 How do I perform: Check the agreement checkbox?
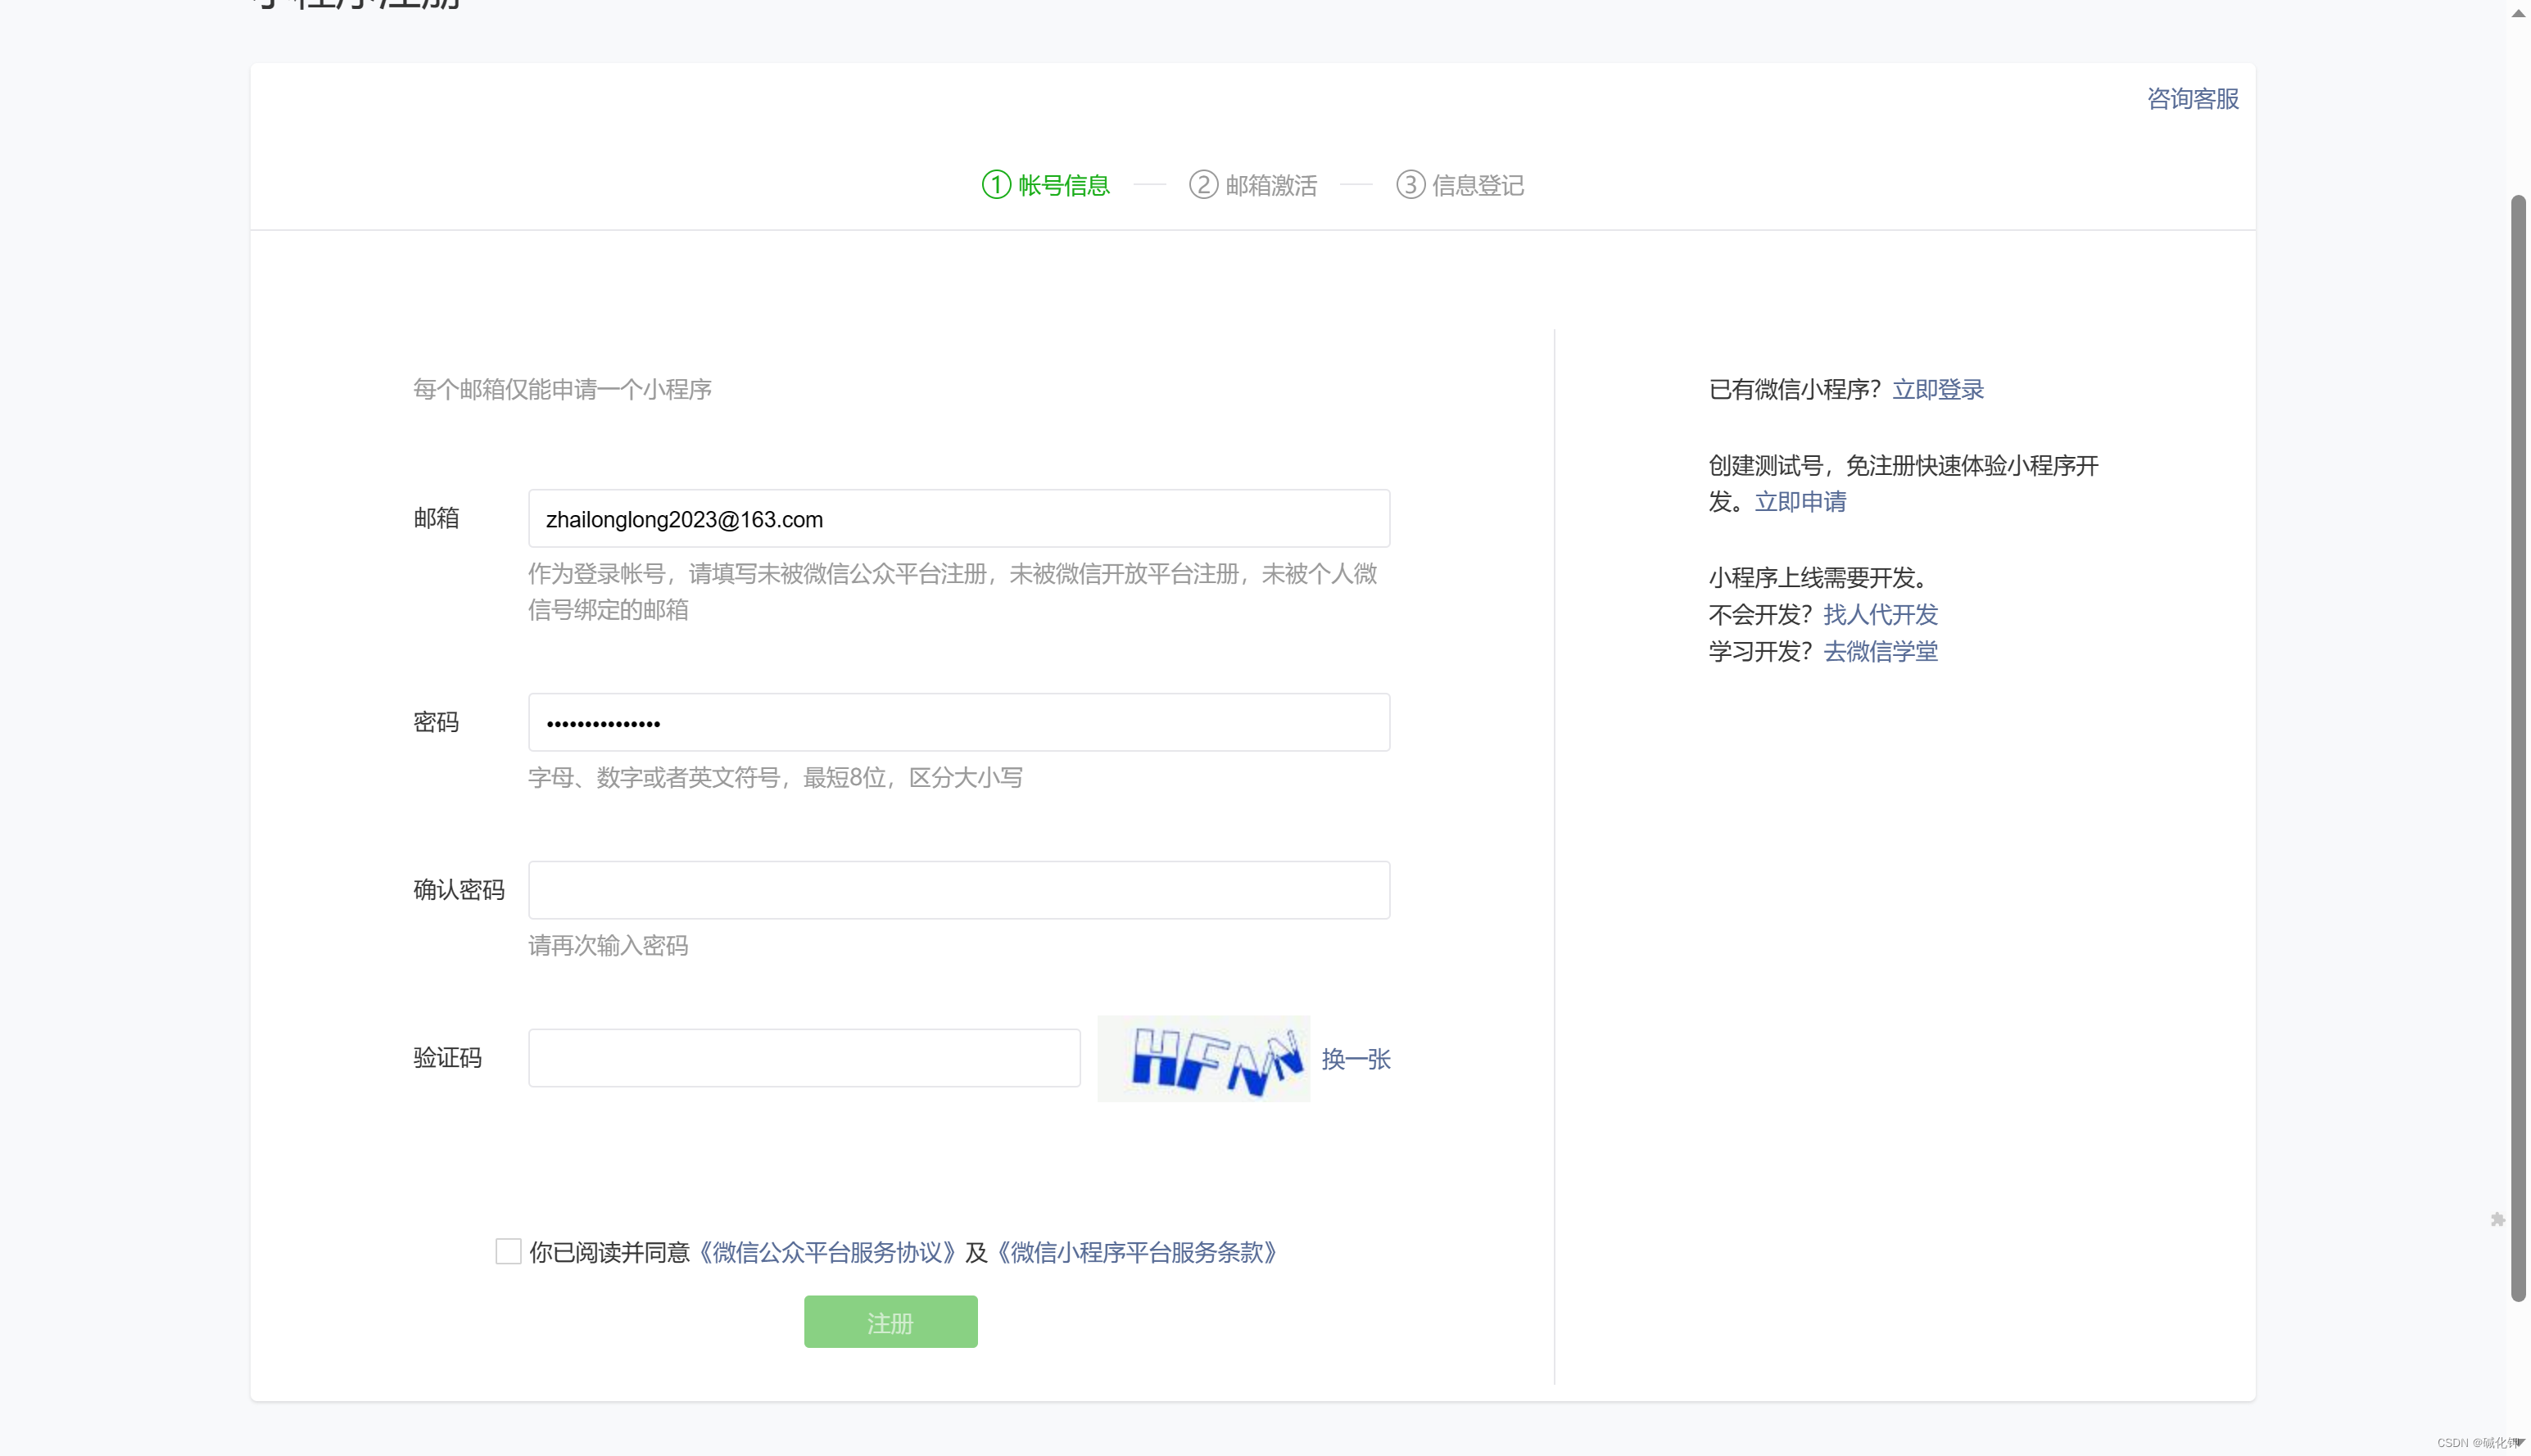pos(508,1251)
